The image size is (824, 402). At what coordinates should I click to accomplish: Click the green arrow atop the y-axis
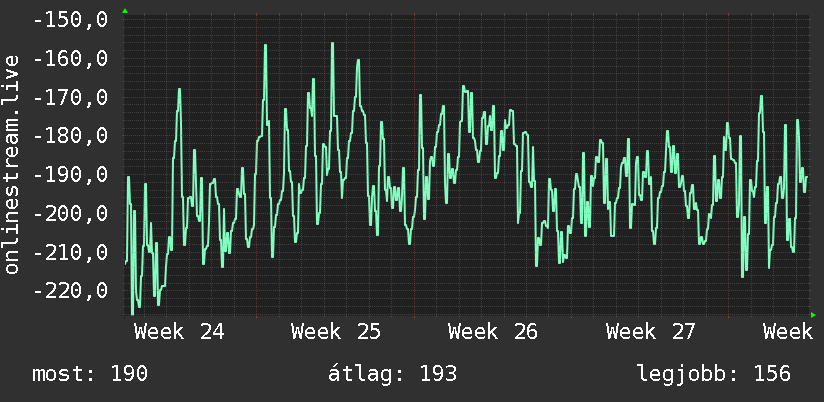pyautogui.click(x=125, y=11)
